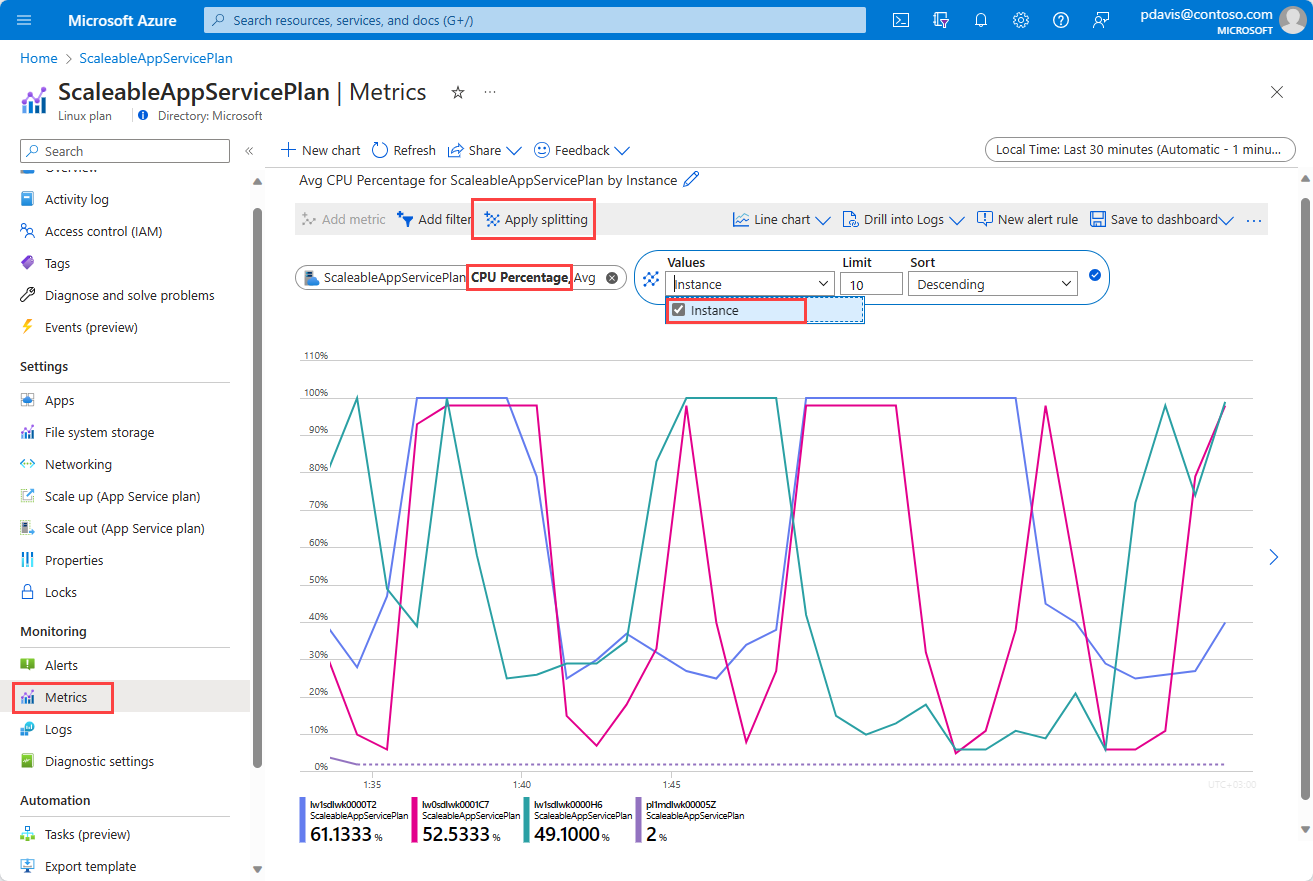Open Alerts in Monitoring menu
1313x881 pixels.
(61, 665)
